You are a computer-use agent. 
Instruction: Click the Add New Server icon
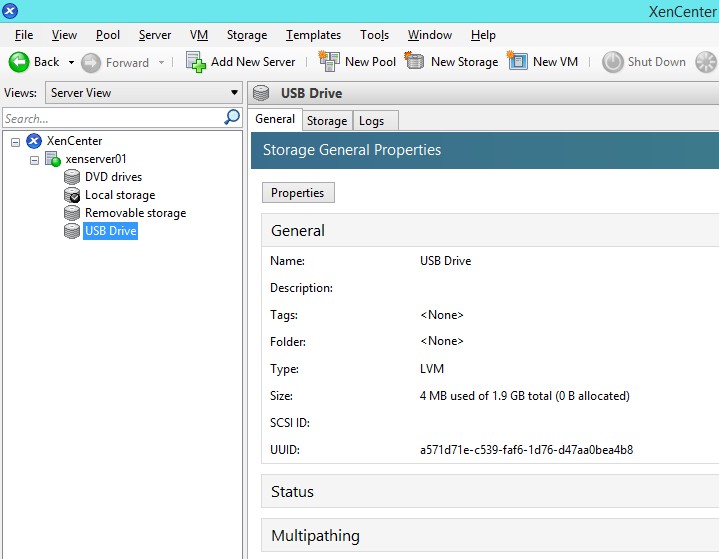point(196,62)
